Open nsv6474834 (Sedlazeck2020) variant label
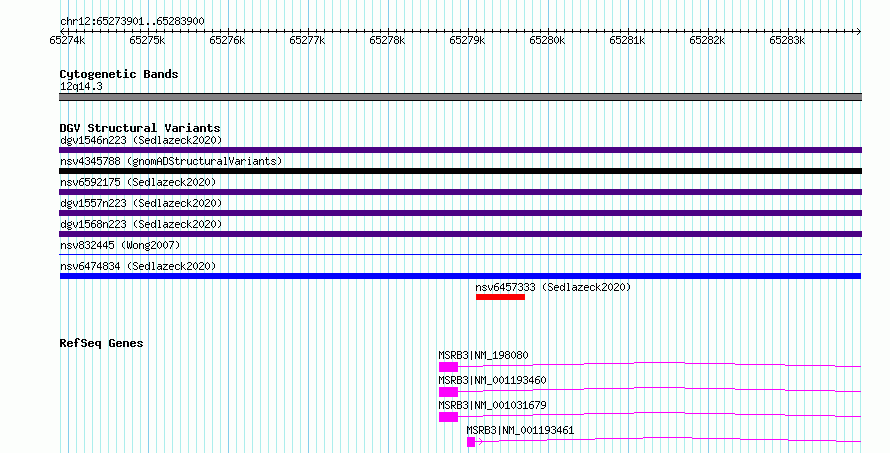The image size is (890, 453). pos(138,266)
